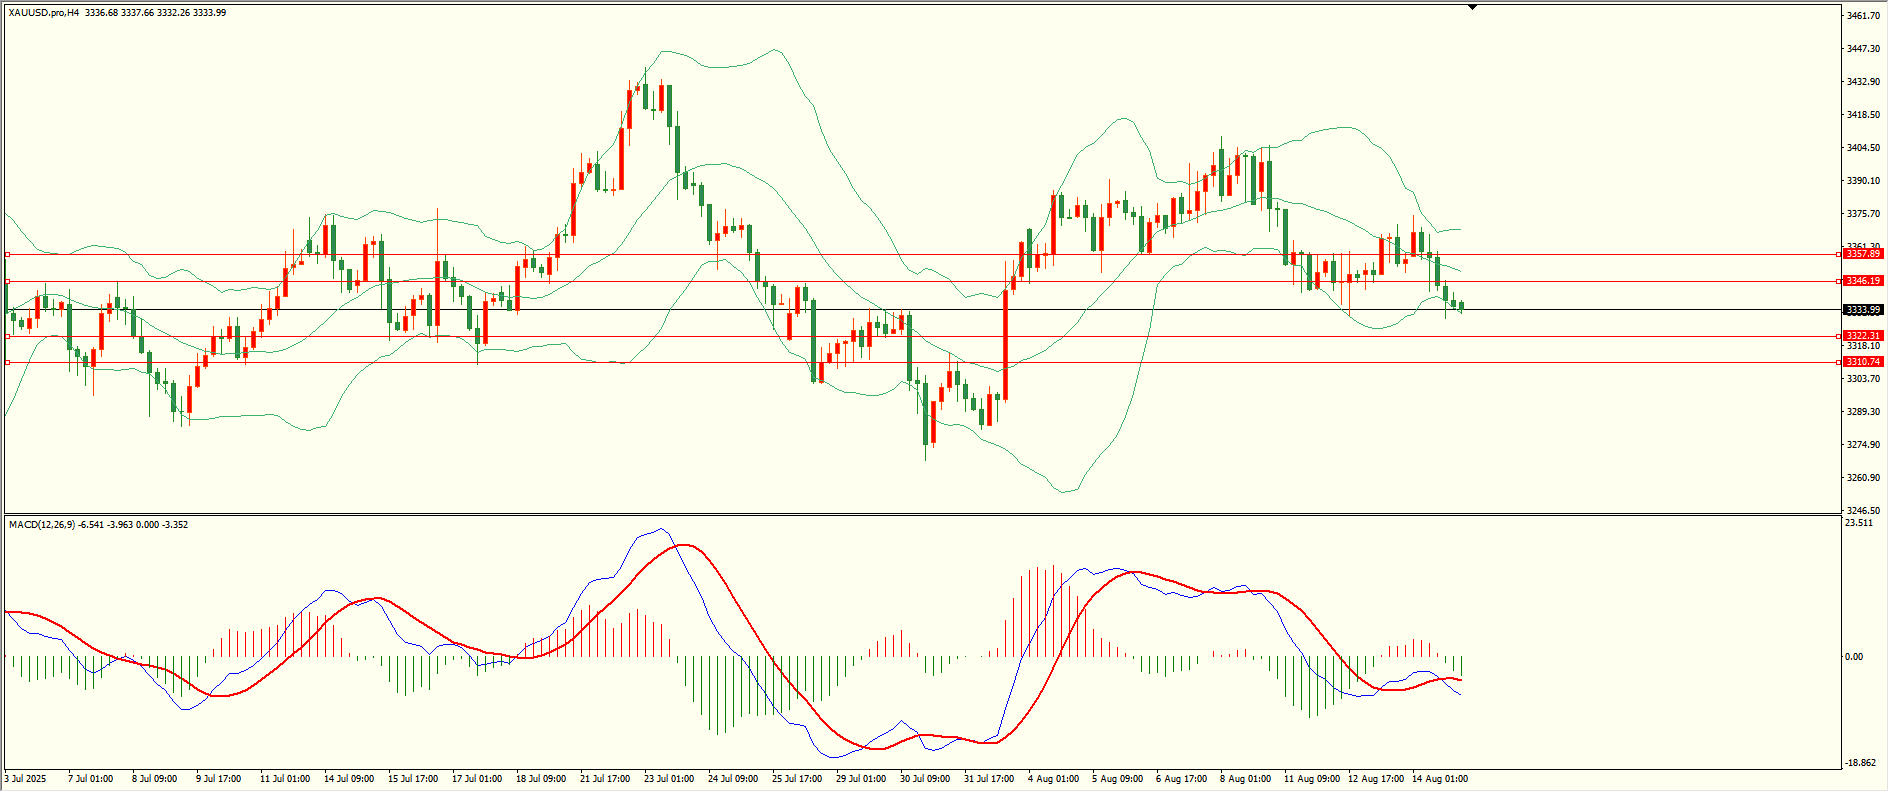Click the 23 Jul 01:00 time label

669,779
